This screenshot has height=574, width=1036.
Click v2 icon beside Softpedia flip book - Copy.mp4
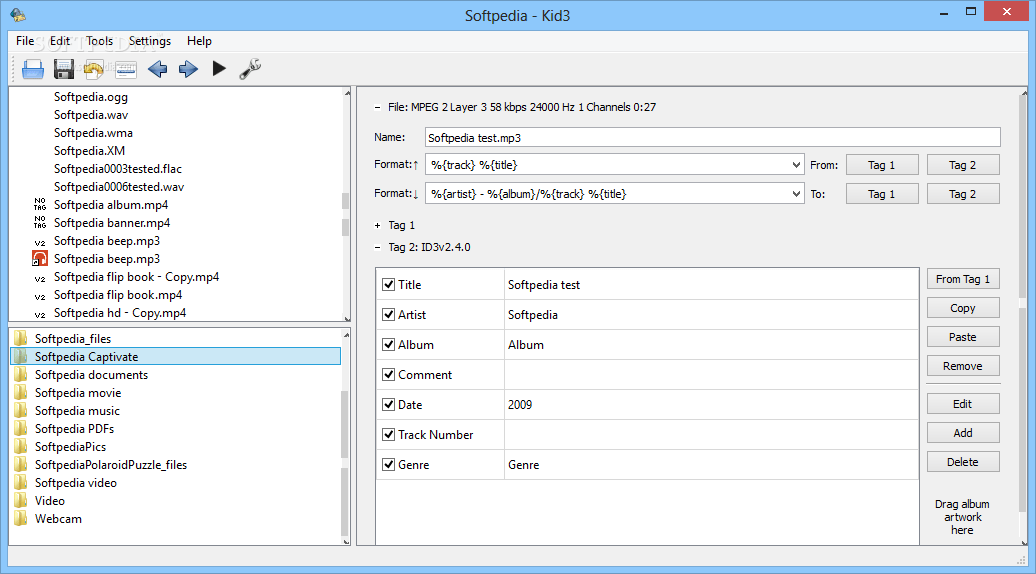click(x=40, y=278)
